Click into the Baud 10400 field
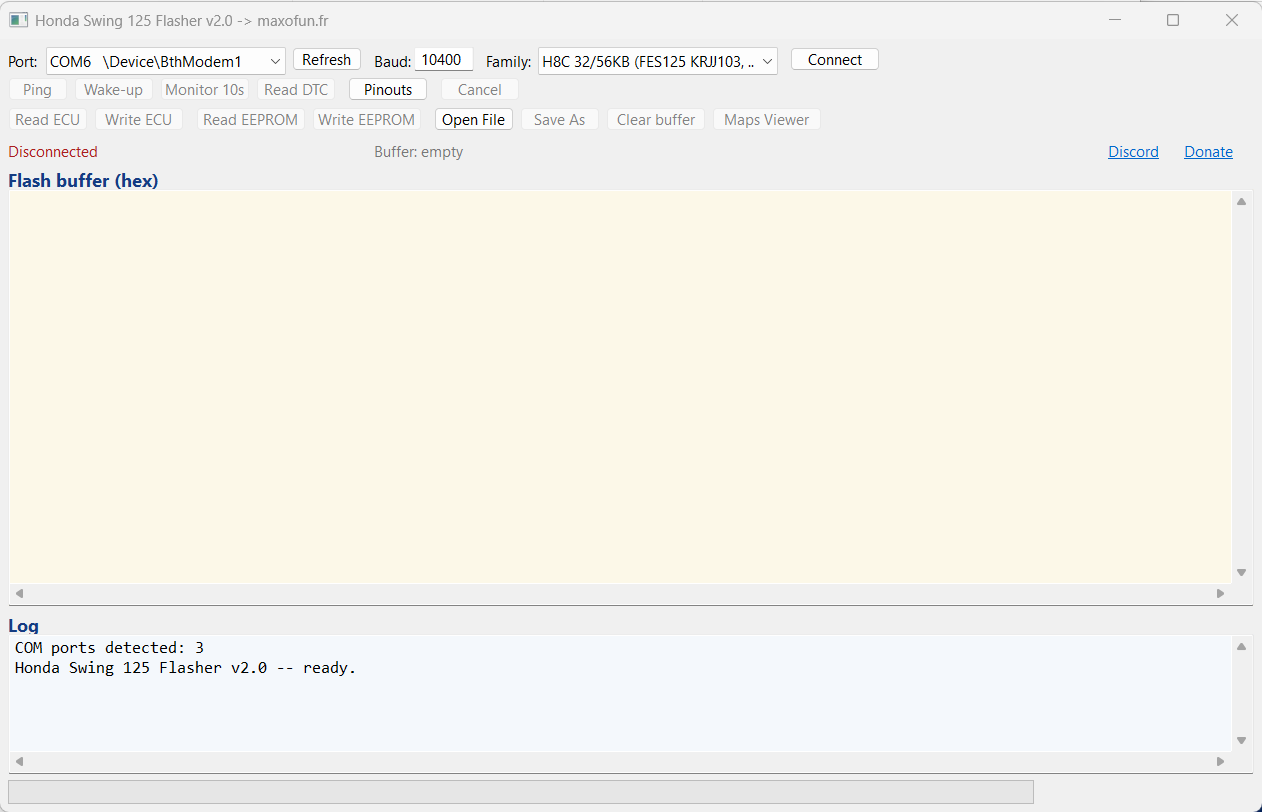 coord(444,60)
